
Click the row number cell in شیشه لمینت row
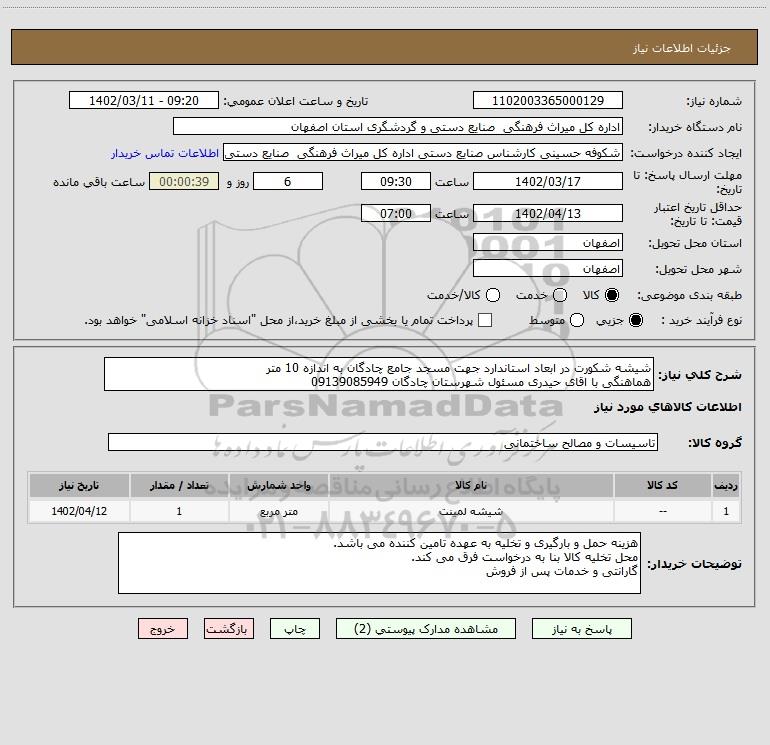coord(726,511)
